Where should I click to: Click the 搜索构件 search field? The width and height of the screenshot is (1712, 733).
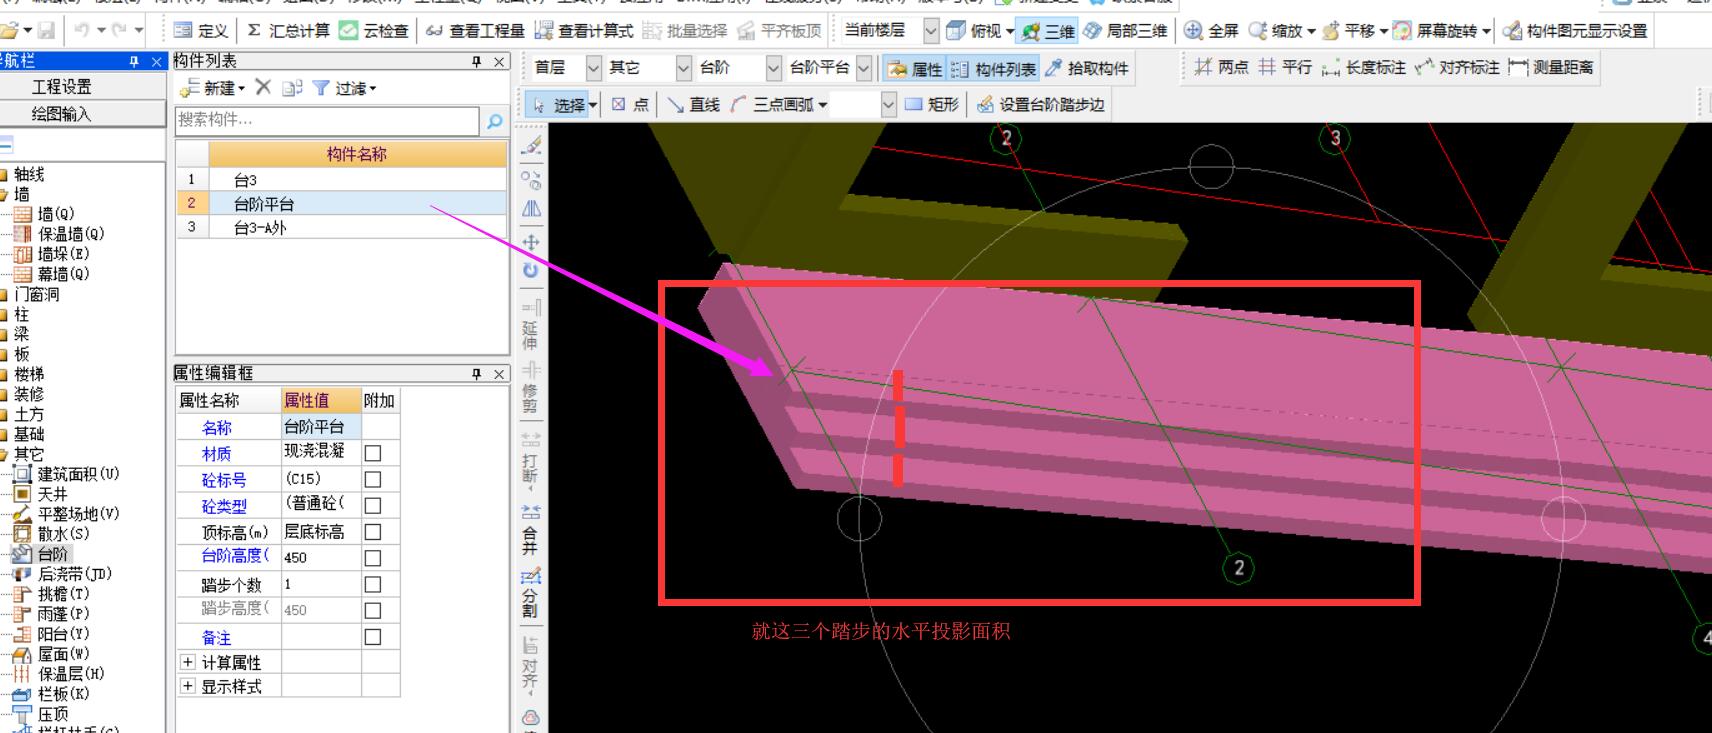point(327,121)
